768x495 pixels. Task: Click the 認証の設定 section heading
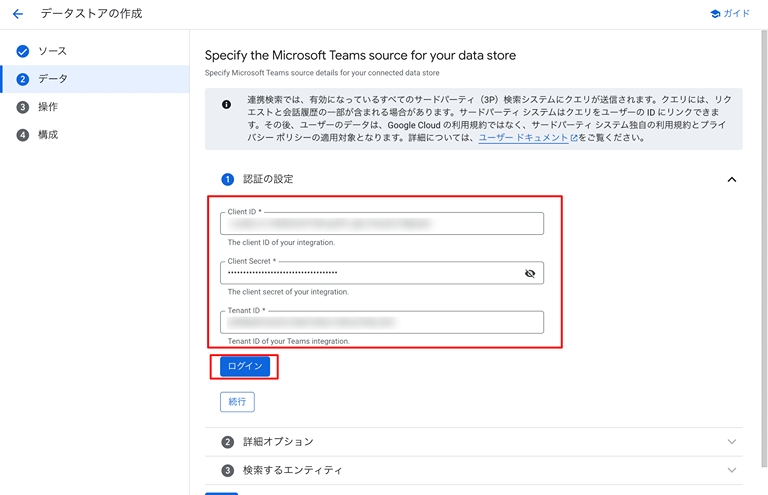pos(268,179)
